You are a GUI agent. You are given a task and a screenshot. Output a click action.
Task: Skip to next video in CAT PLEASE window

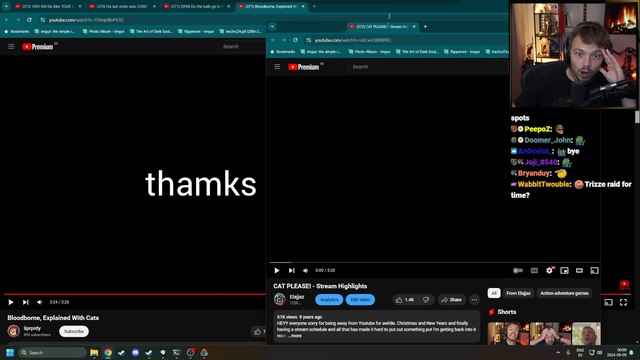point(291,270)
